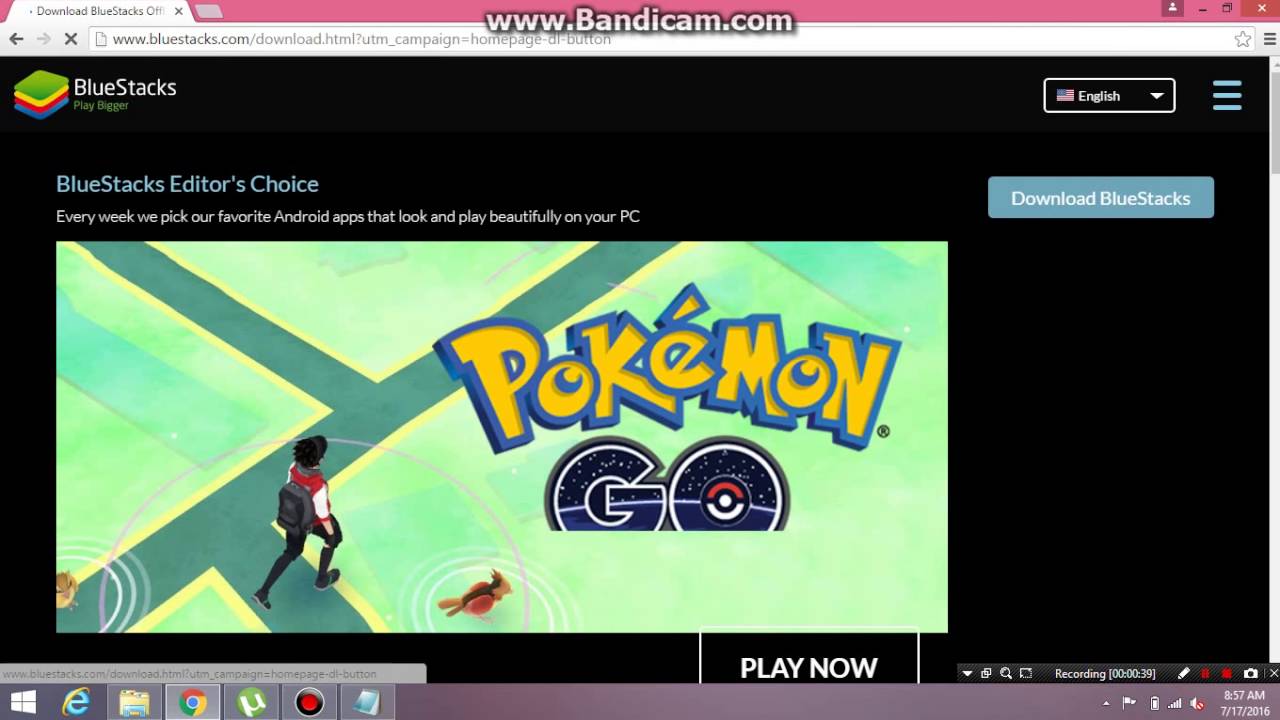This screenshot has width=1280, height=720.
Task: Stop the page load with the X button
Action: click(71, 39)
